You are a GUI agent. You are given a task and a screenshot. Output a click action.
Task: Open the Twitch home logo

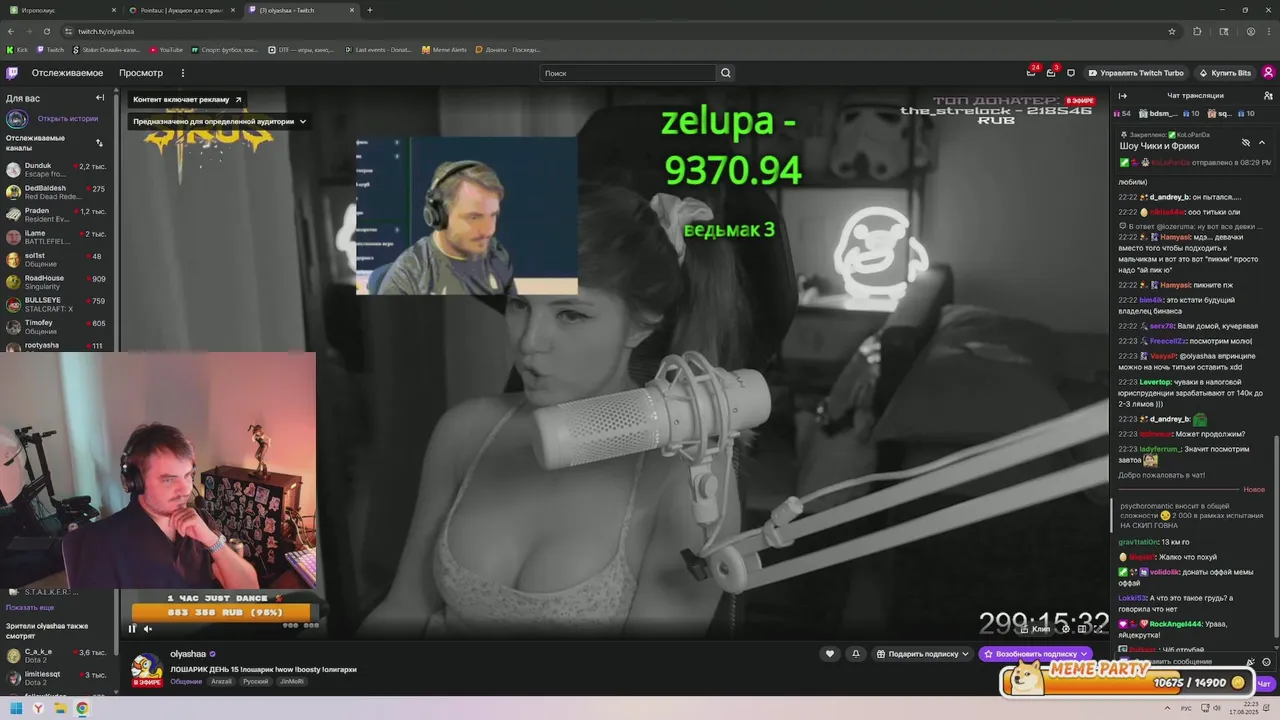pos(12,73)
